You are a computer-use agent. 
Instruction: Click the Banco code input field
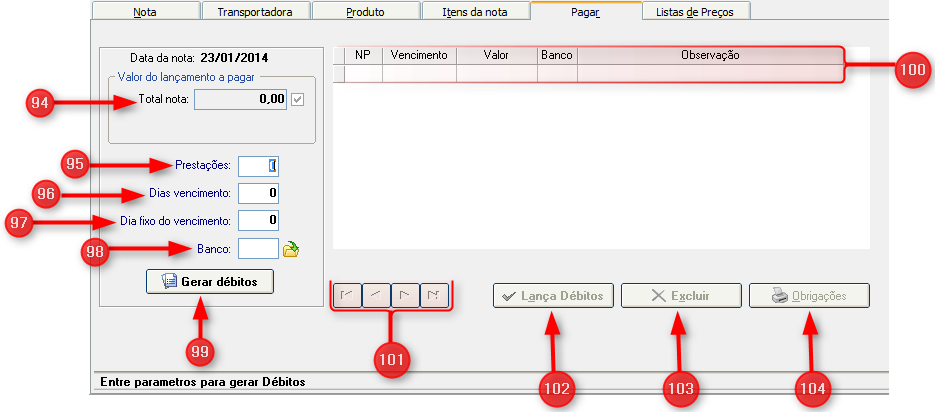point(258,249)
